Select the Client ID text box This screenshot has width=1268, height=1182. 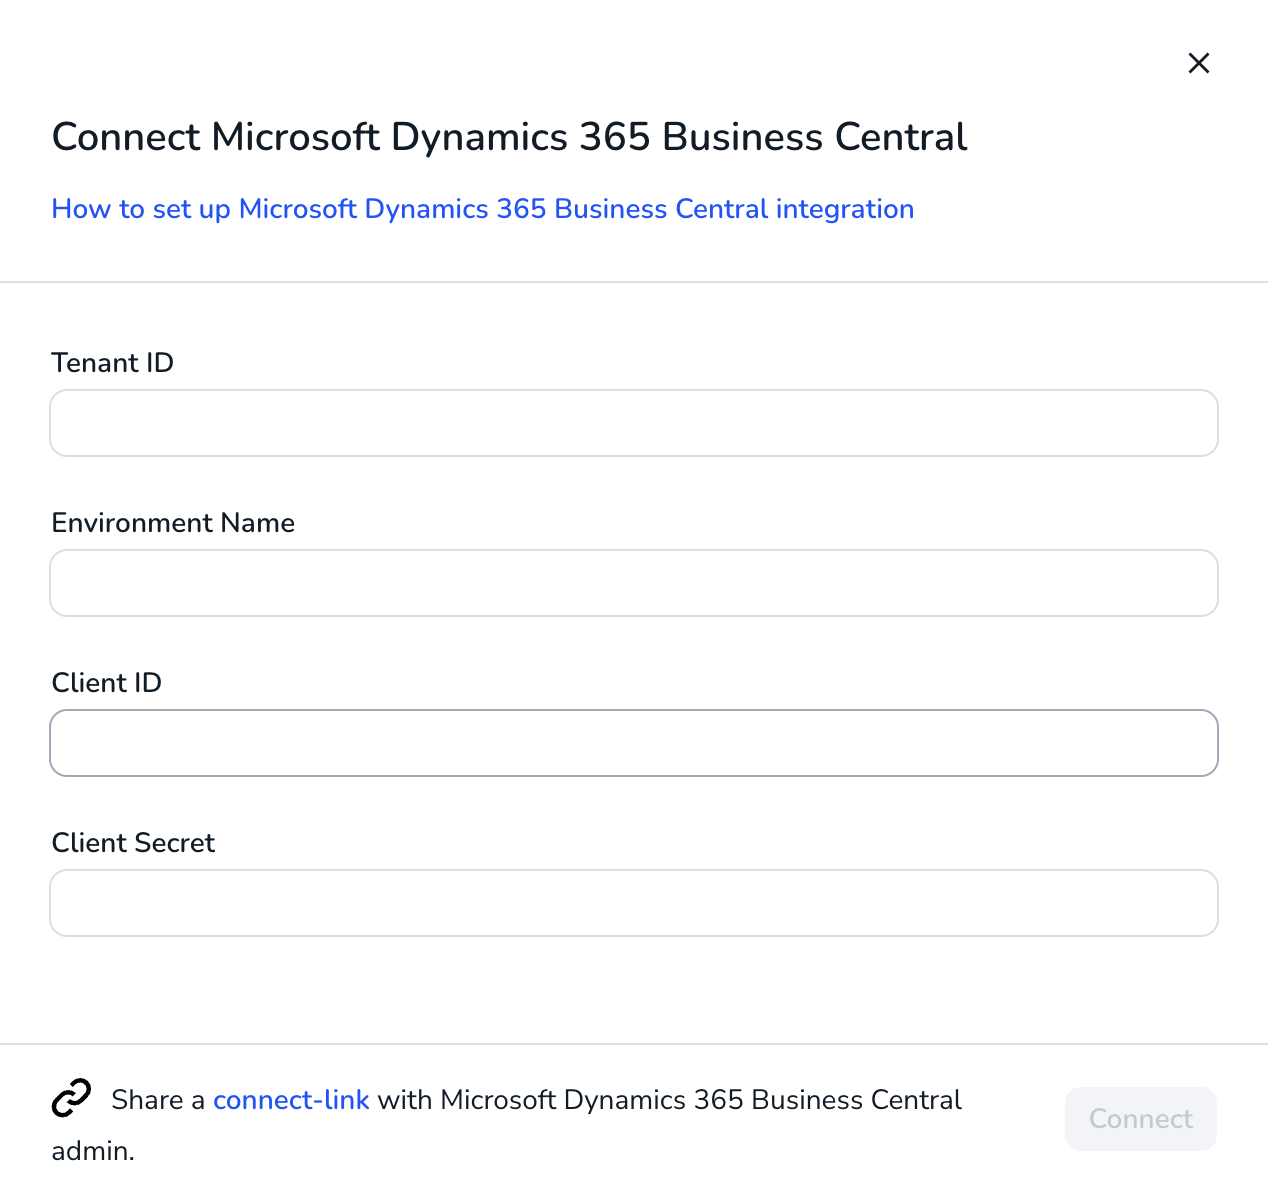[x=634, y=743]
